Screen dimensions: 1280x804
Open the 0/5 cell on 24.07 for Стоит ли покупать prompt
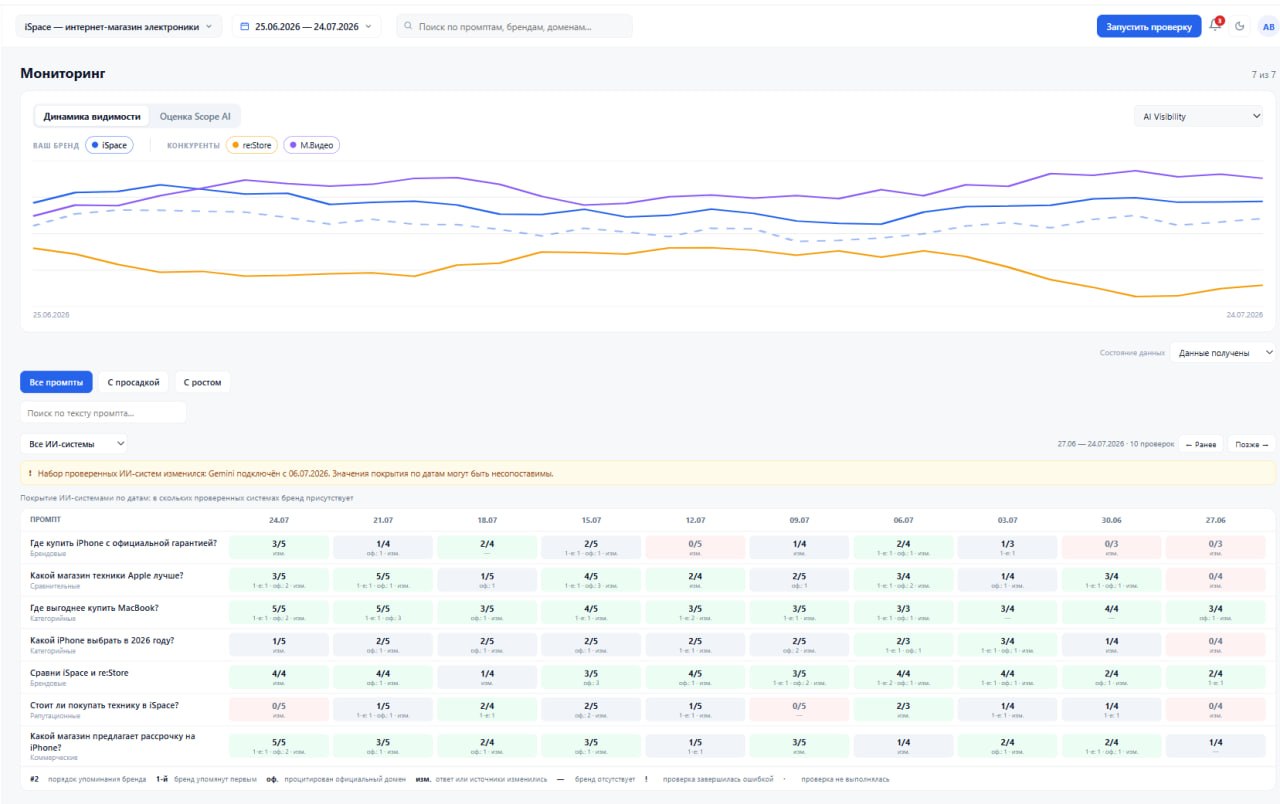tap(279, 710)
